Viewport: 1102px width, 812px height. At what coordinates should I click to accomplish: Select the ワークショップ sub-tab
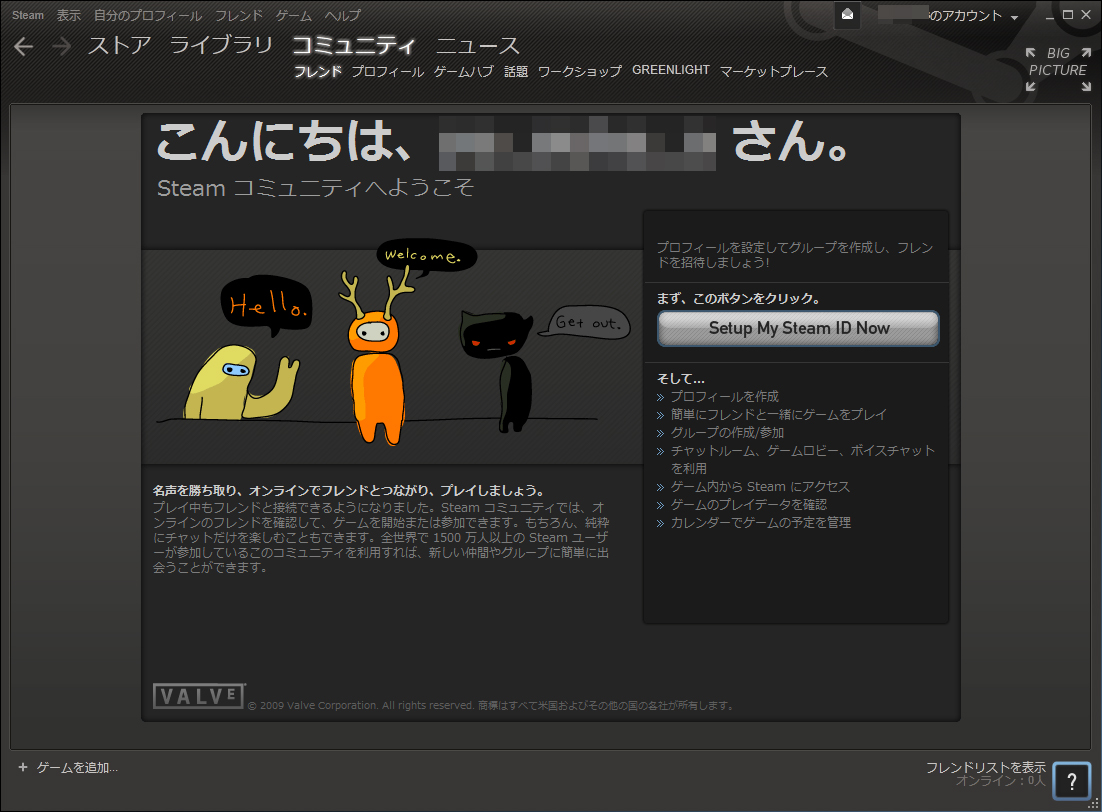pyautogui.click(x=579, y=71)
